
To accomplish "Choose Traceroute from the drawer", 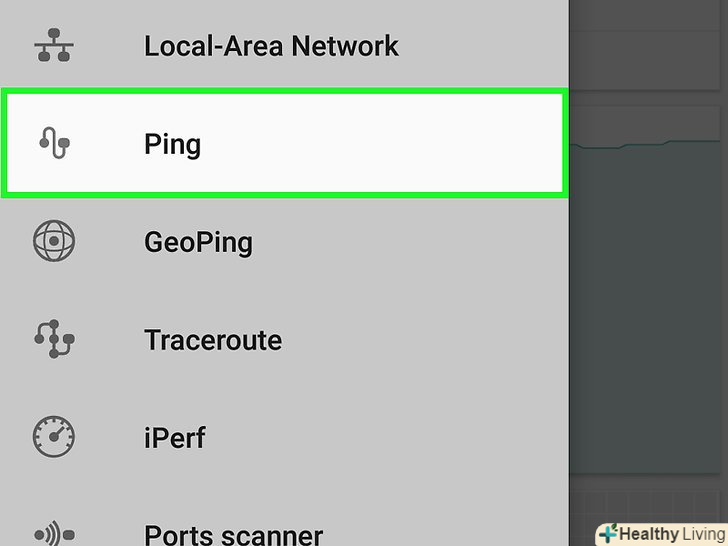I will [x=212, y=340].
